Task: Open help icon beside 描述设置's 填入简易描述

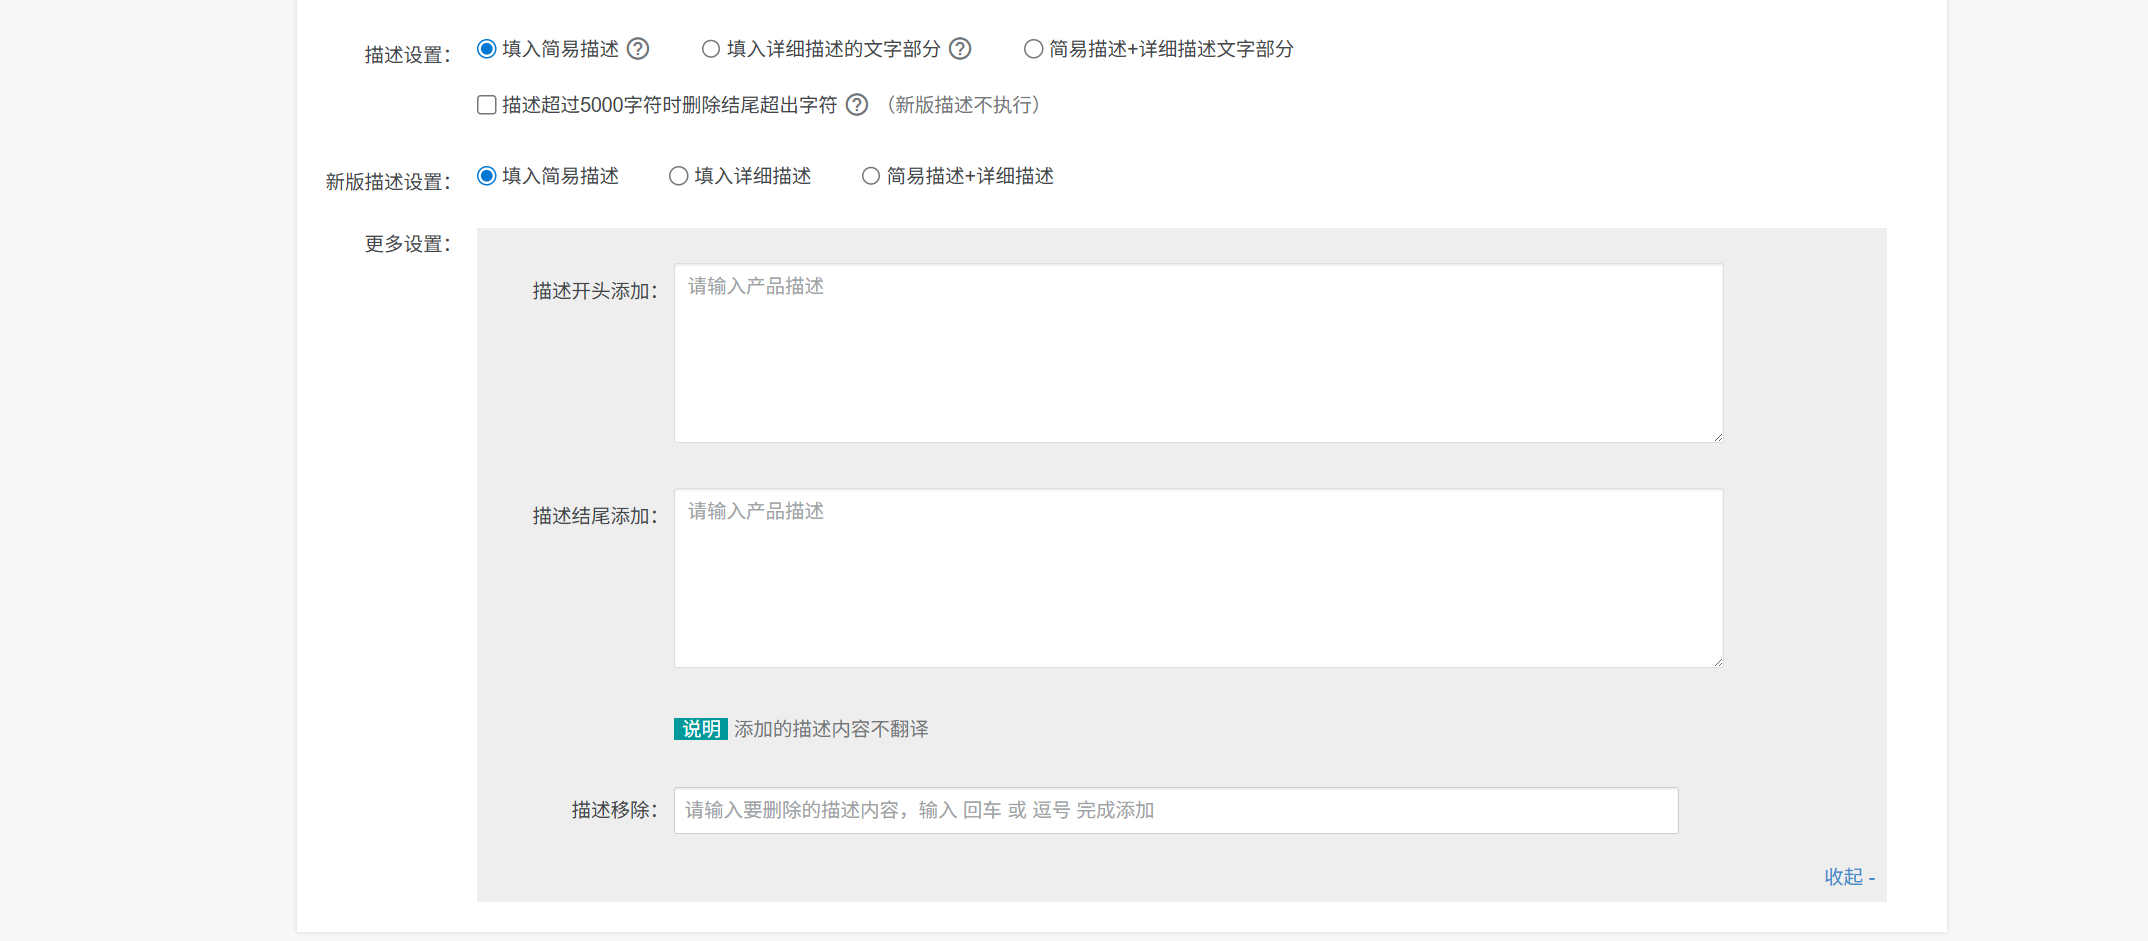Action: [x=638, y=49]
